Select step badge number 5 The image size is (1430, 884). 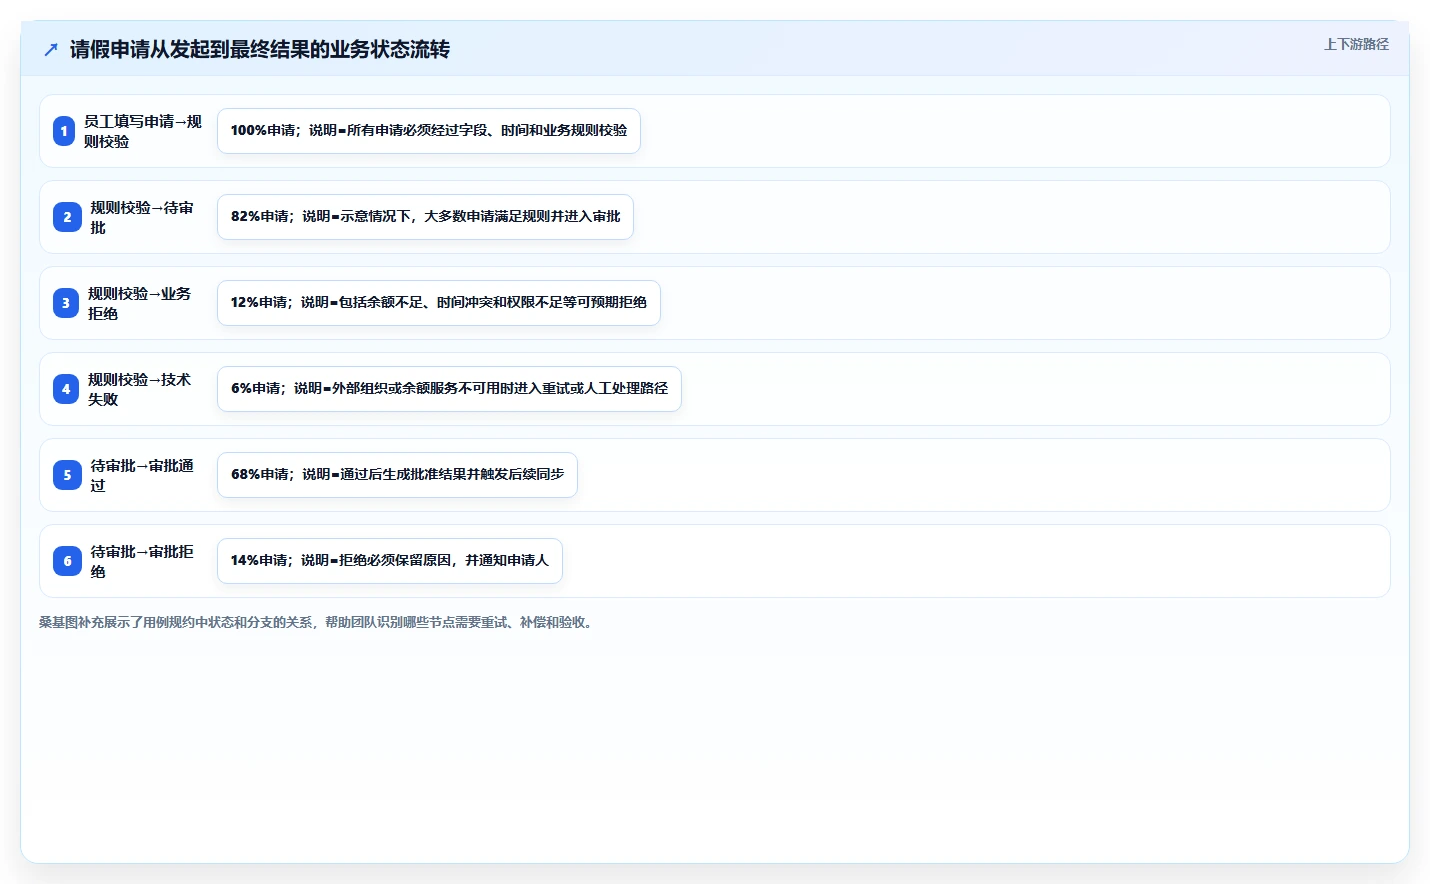point(67,475)
